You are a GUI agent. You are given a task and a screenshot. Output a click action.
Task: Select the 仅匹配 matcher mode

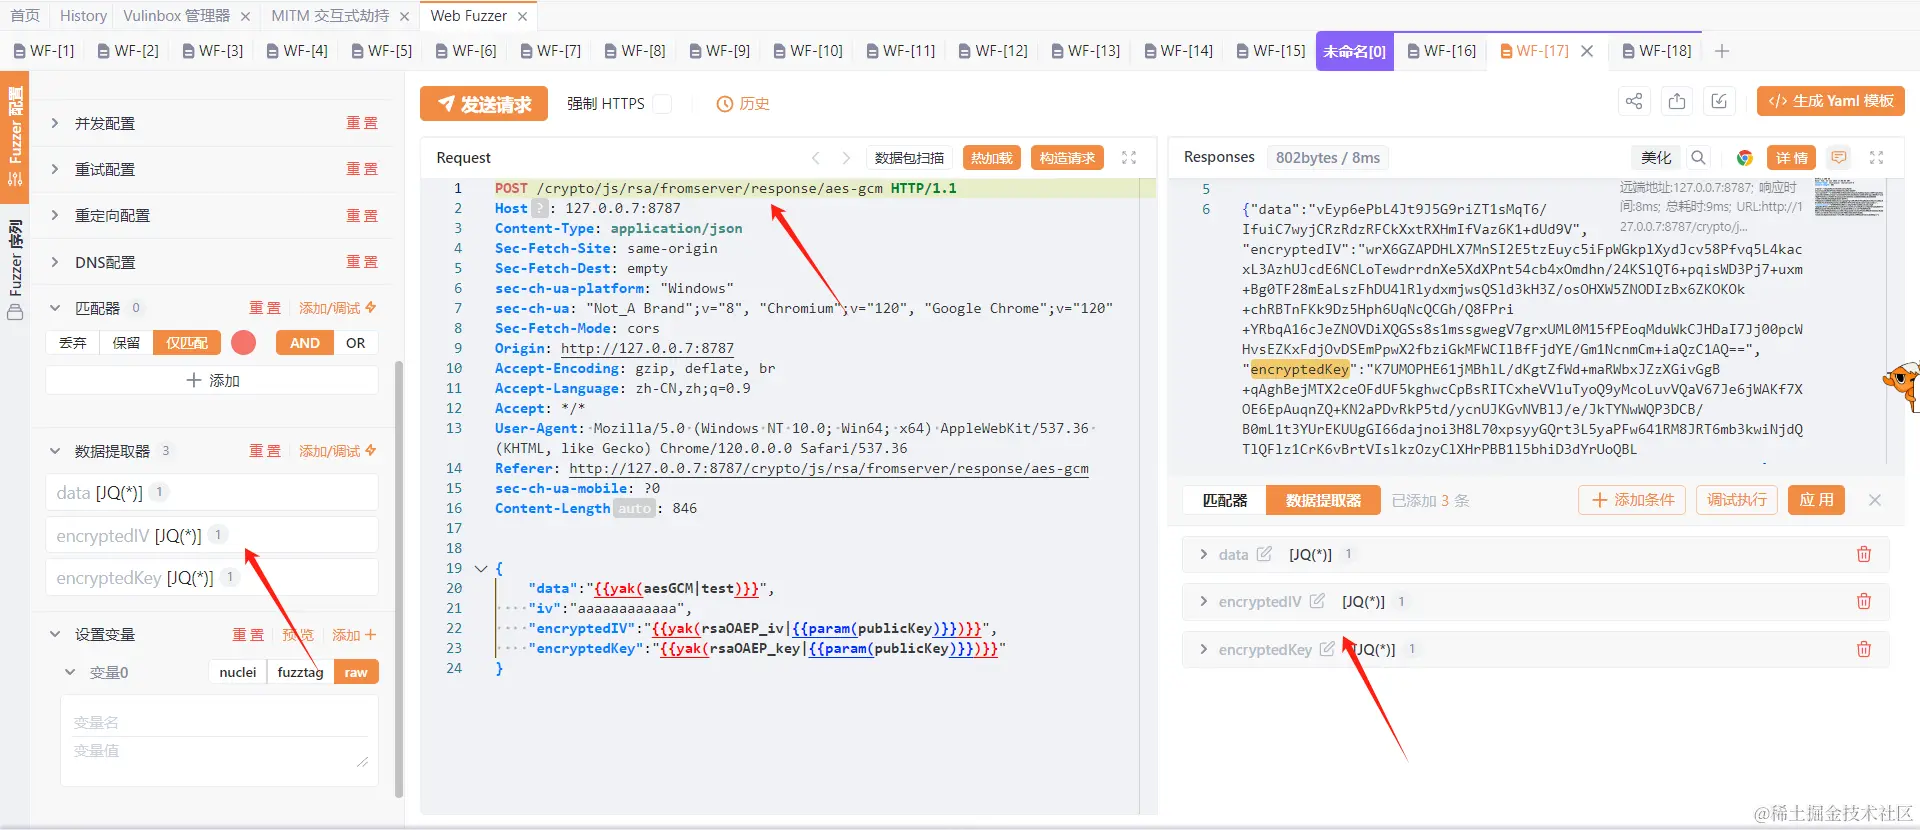[187, 342]
